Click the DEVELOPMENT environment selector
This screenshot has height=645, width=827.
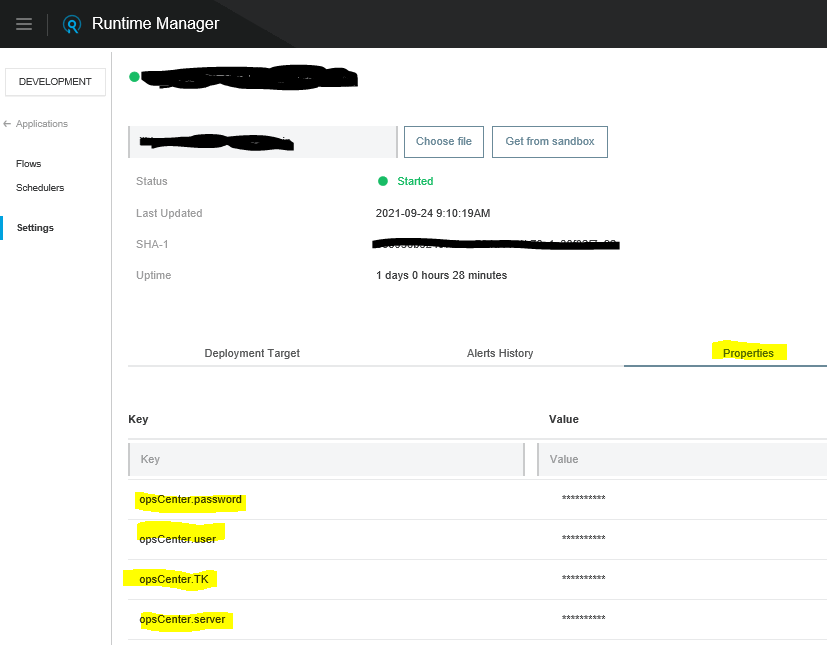pos(55,81)
